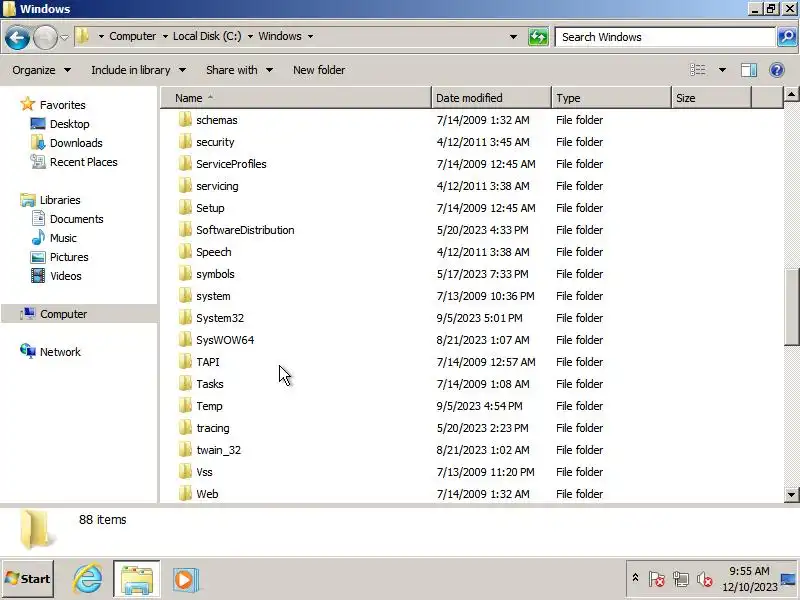Select the Temp folder icon
The height and width of the screenshot is (600, 800).
click(185, 406)
